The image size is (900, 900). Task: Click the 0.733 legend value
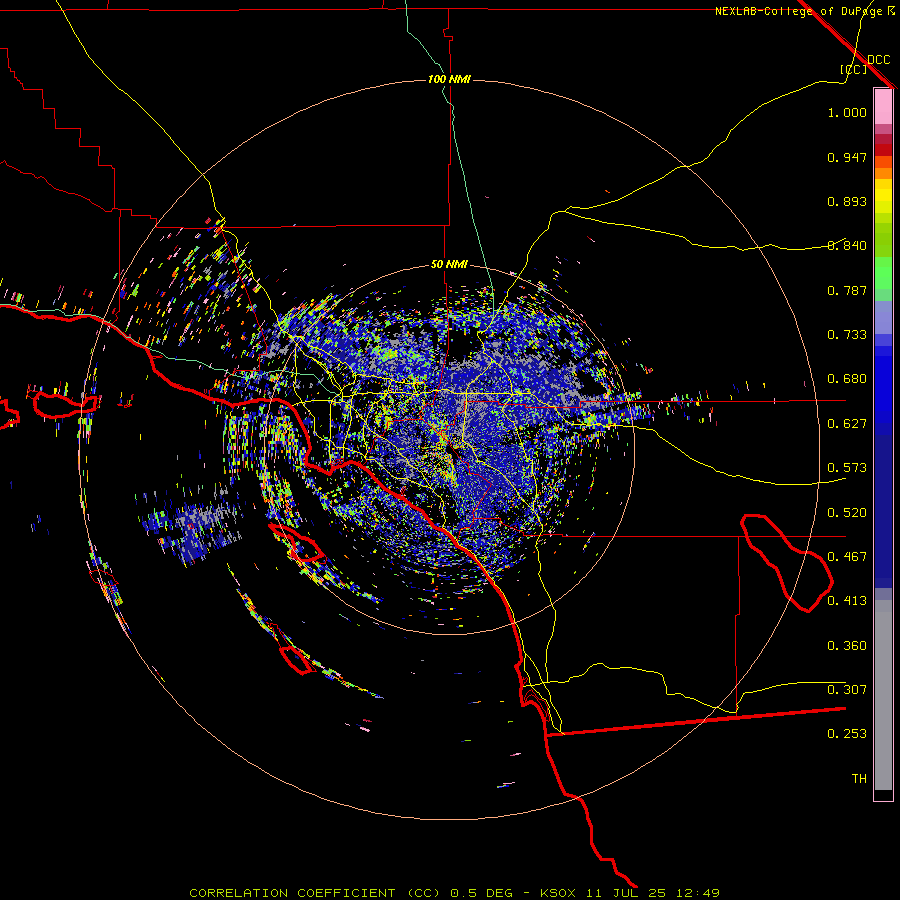(x=847, y=335)
